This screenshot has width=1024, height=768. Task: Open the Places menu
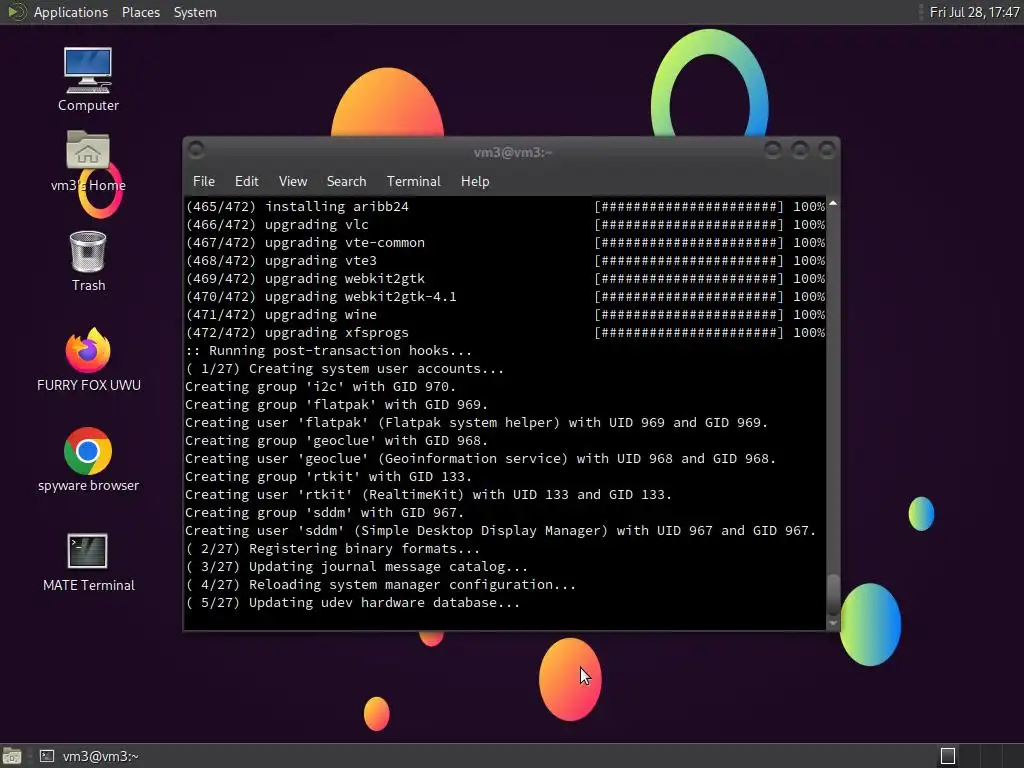click(140, 12)
